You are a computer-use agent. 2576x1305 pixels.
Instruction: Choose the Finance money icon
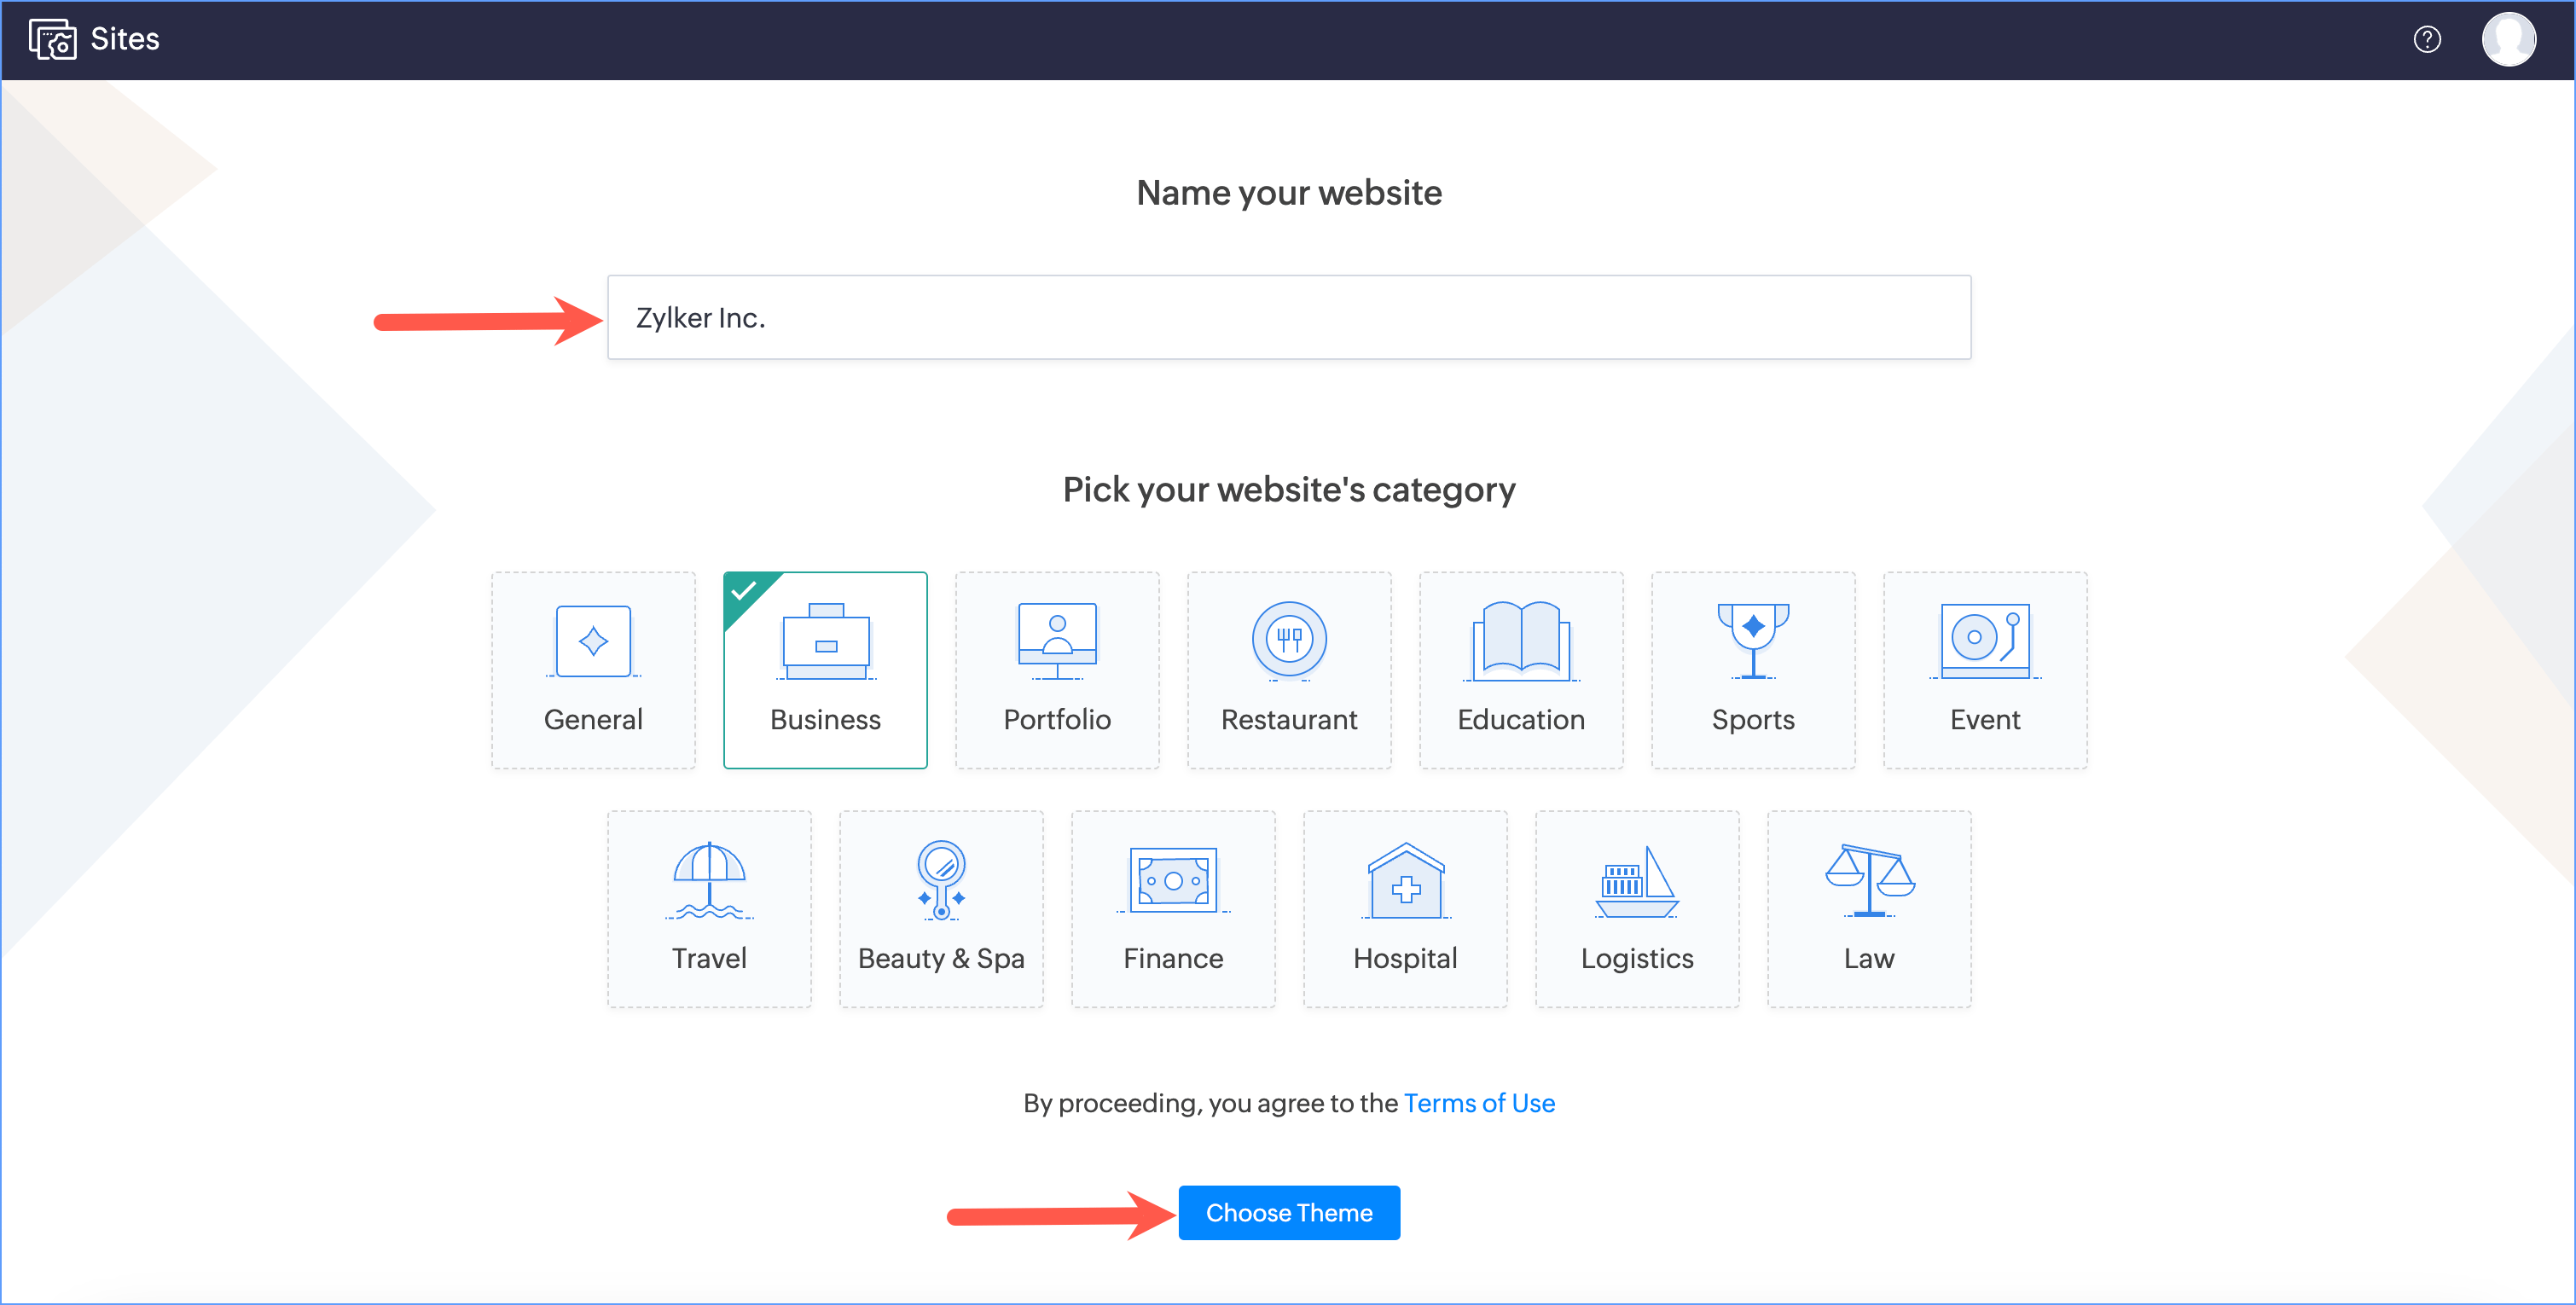click(1173, 880)
